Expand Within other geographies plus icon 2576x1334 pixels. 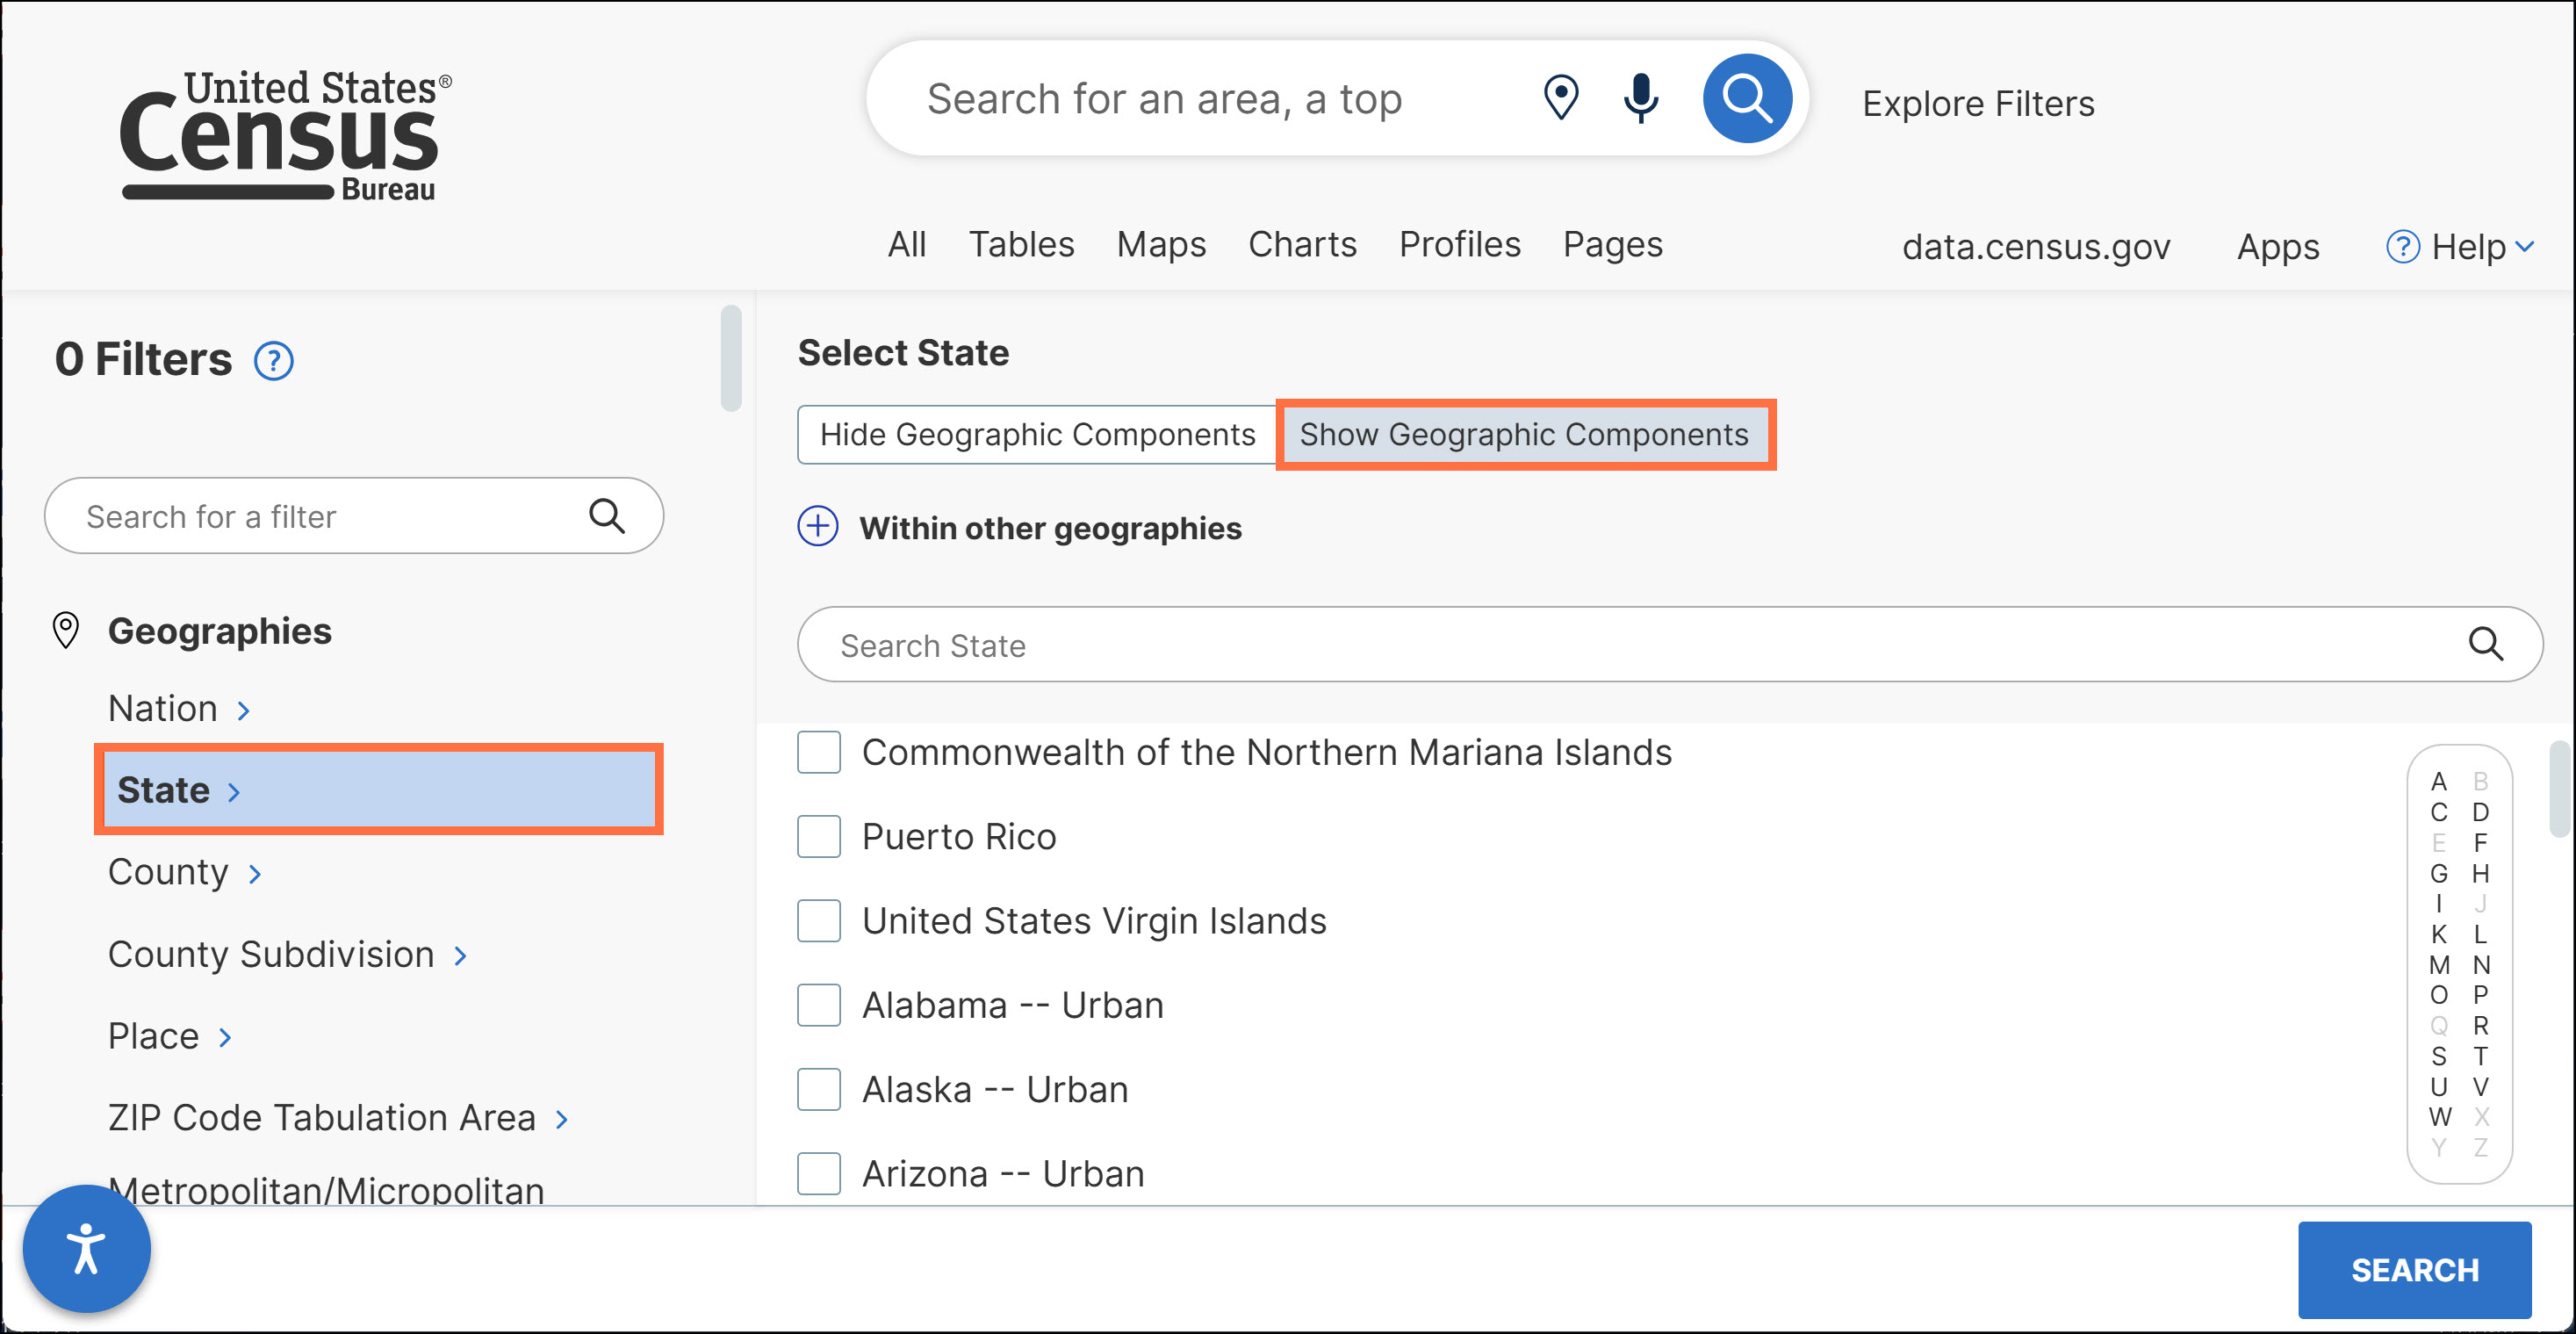(817, 527)
